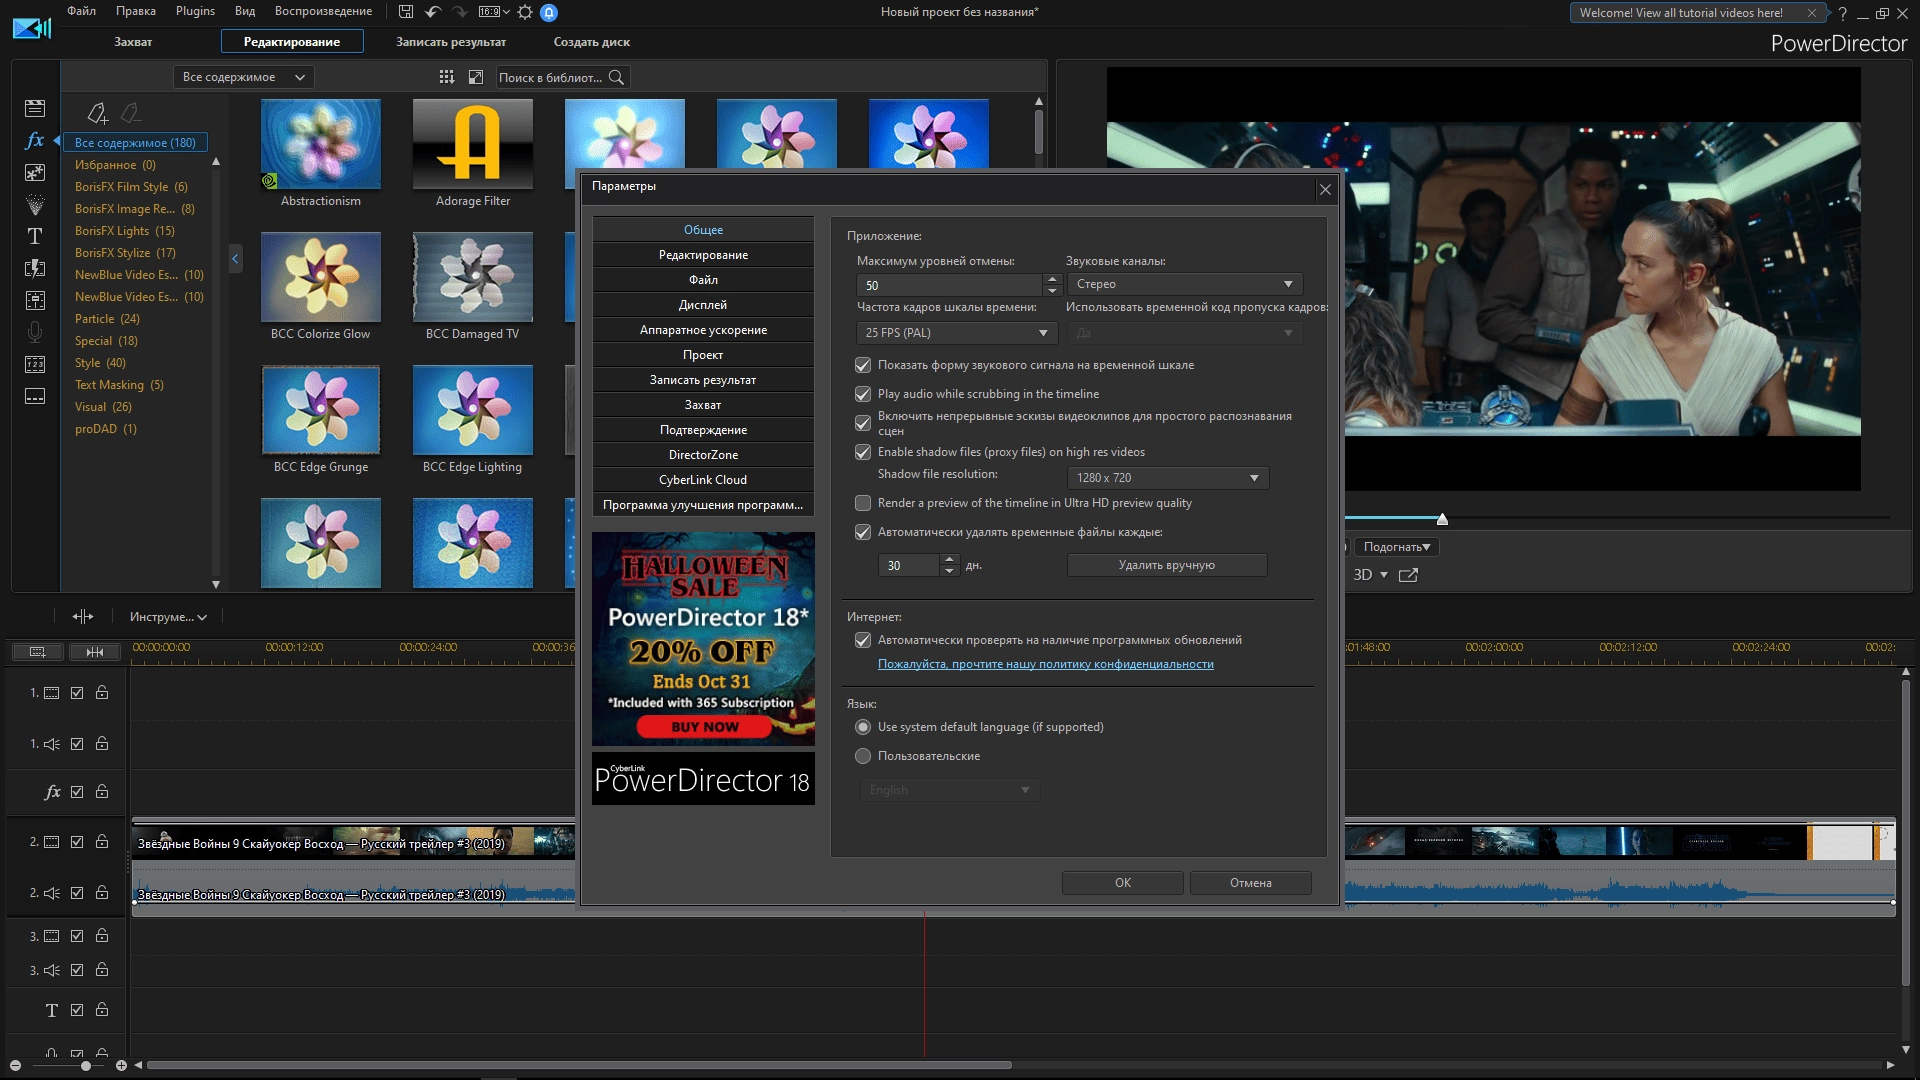Open 3D mode dropdown arrow
This screenshot has height=1080, width=1920.
1384,575
